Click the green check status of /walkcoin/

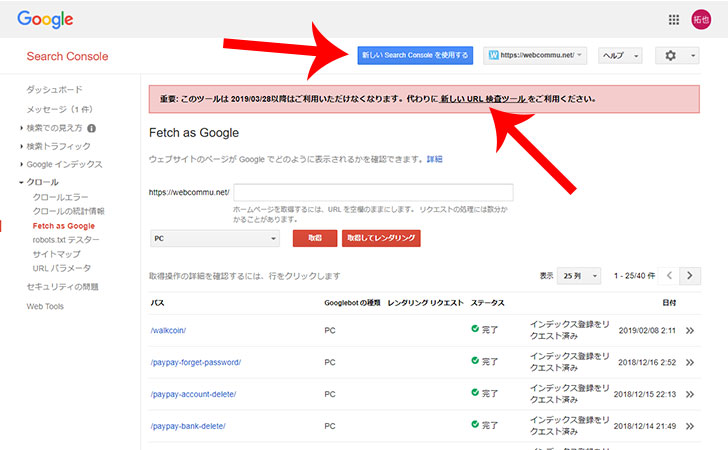pos(475,329)
